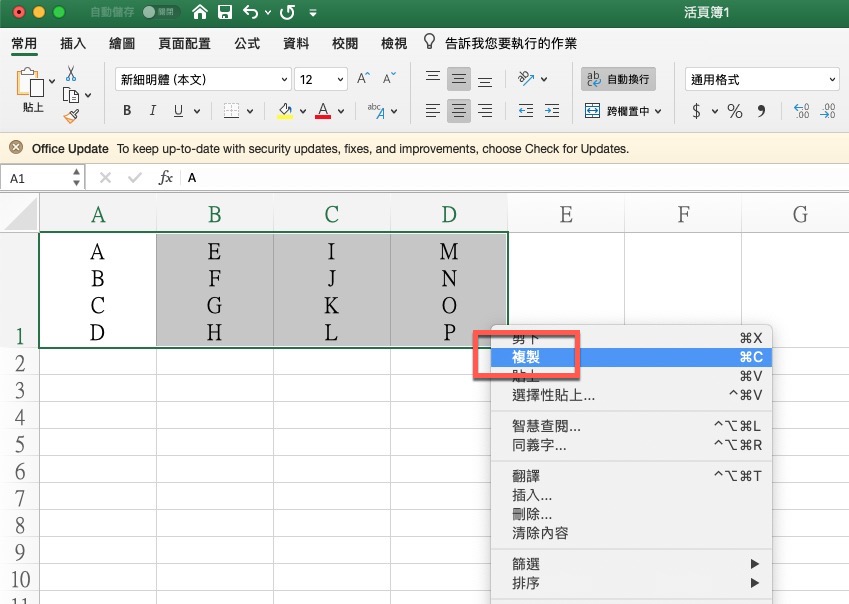The width and height of the screenshot is (849, 604).
Task: Click the Percent Style icon
Action: pos(735,111)
